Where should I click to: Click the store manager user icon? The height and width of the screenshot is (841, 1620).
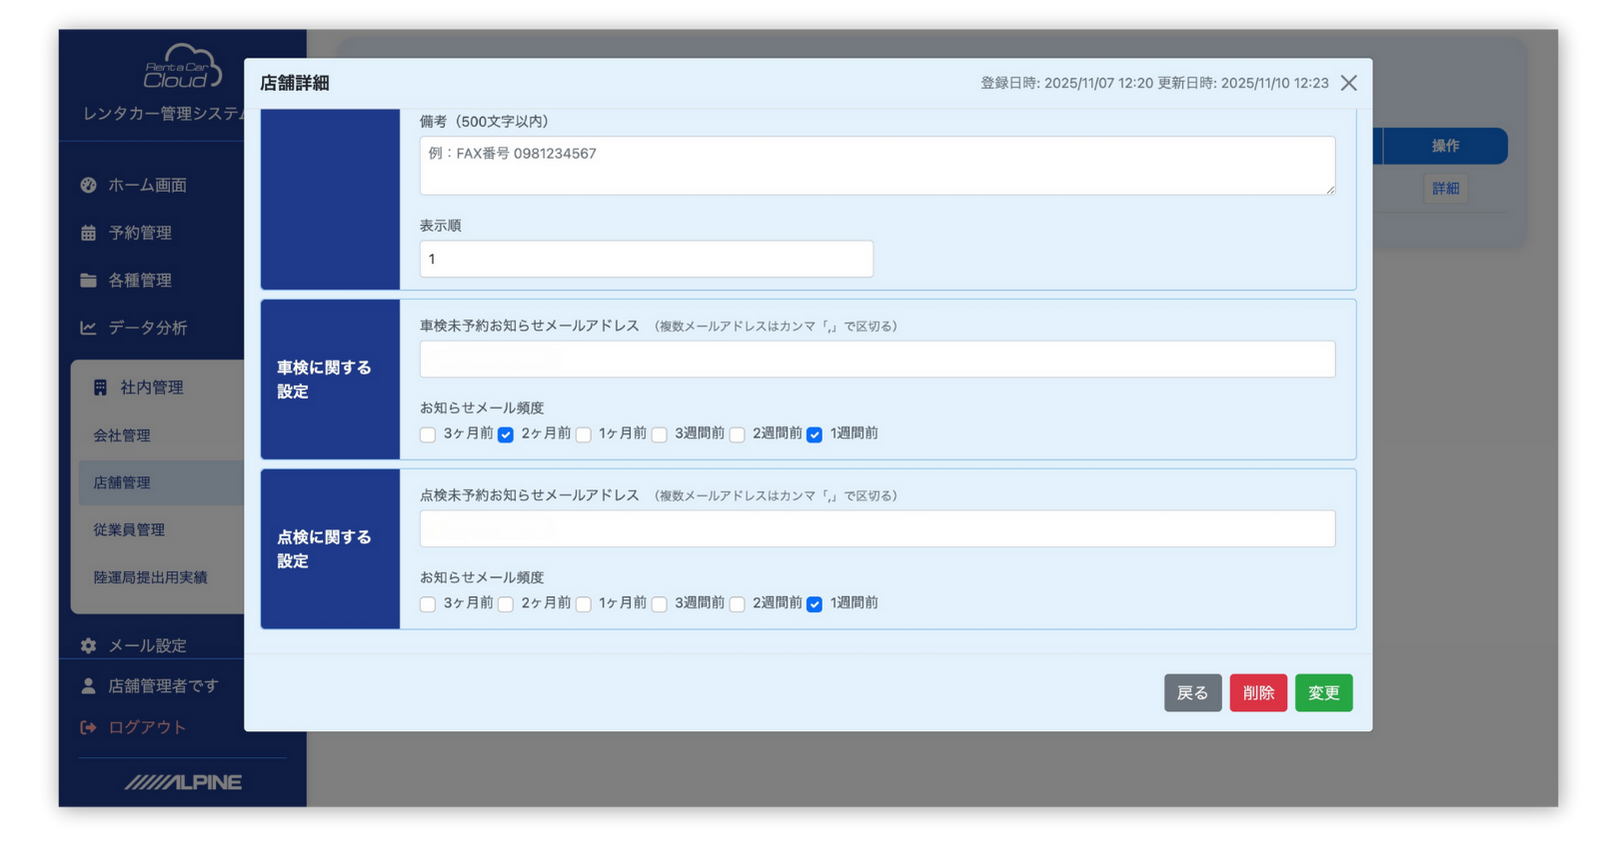[88, 686]
